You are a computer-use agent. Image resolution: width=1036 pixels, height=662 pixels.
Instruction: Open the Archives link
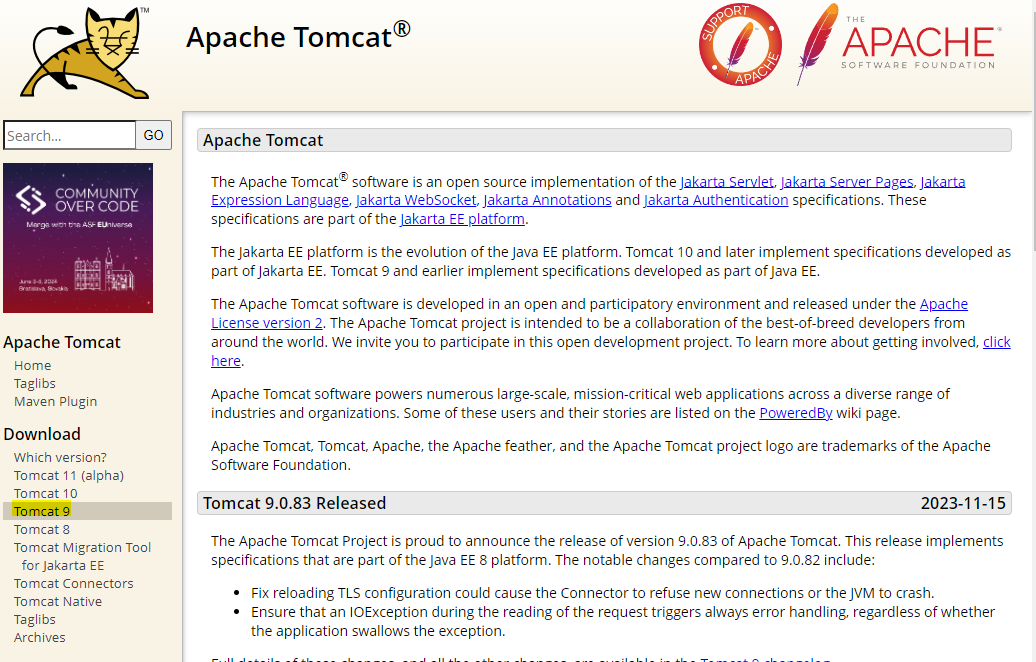40,638
